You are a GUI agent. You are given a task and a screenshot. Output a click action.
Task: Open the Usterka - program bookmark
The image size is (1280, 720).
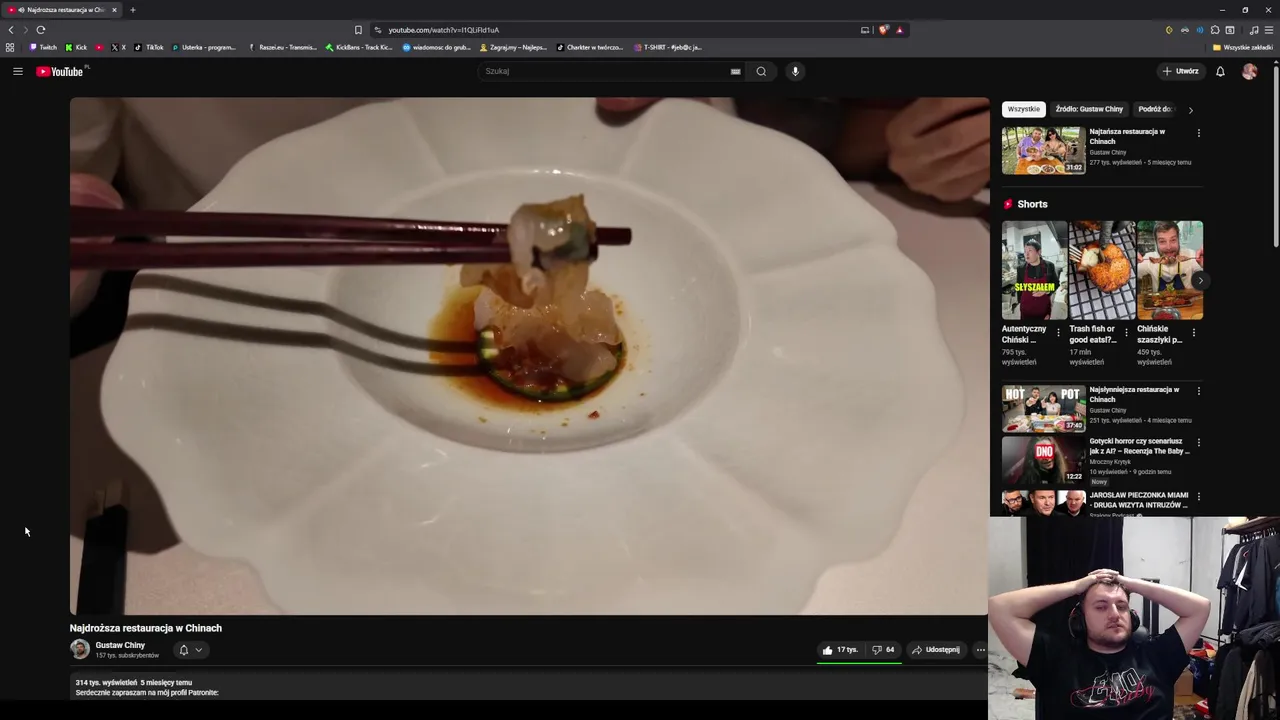pyautogui.click(x=204, y=47)
